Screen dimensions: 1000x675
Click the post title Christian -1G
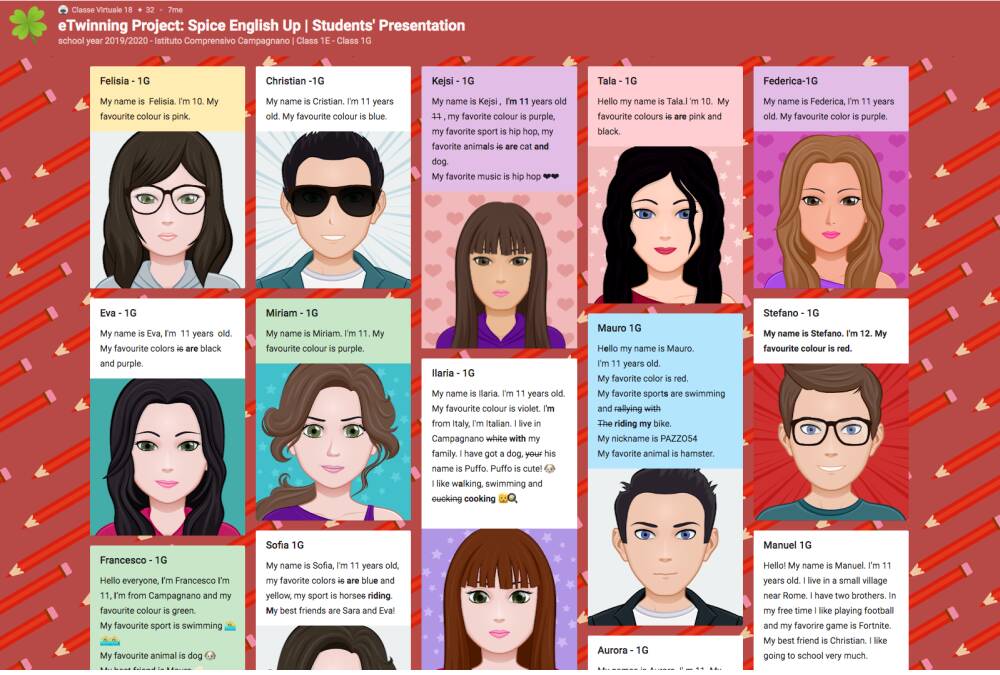[x=295, y=81]
